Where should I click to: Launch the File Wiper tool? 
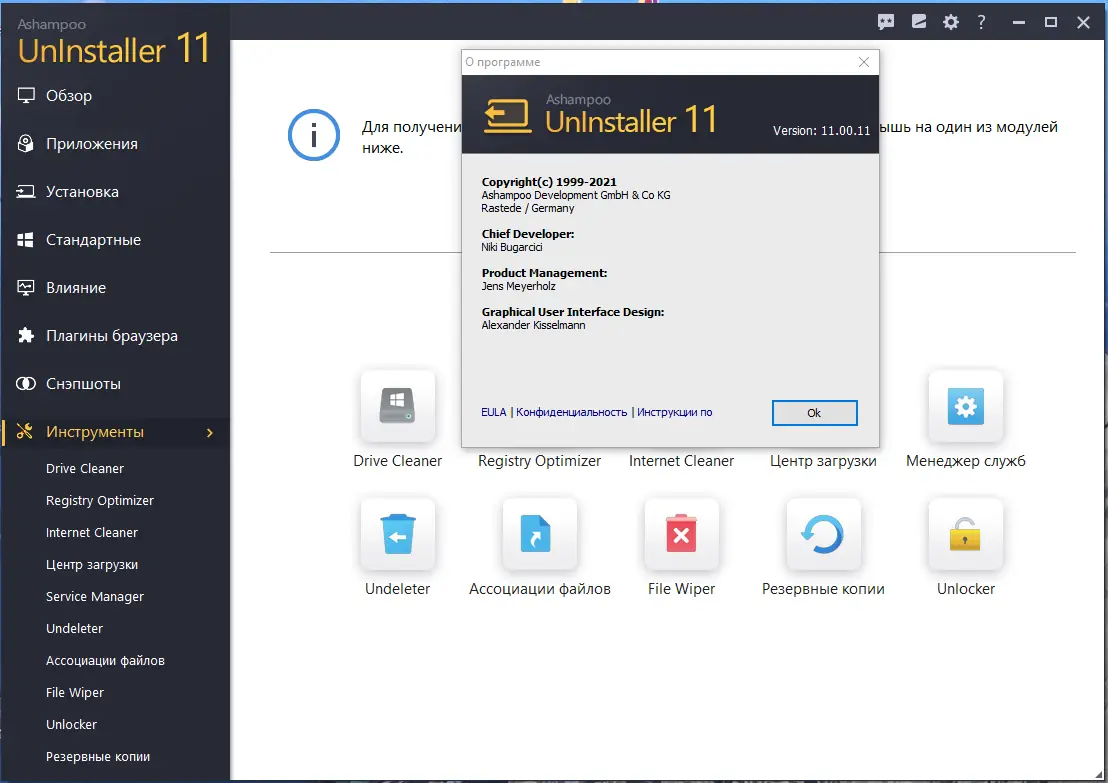click(681, 534)
